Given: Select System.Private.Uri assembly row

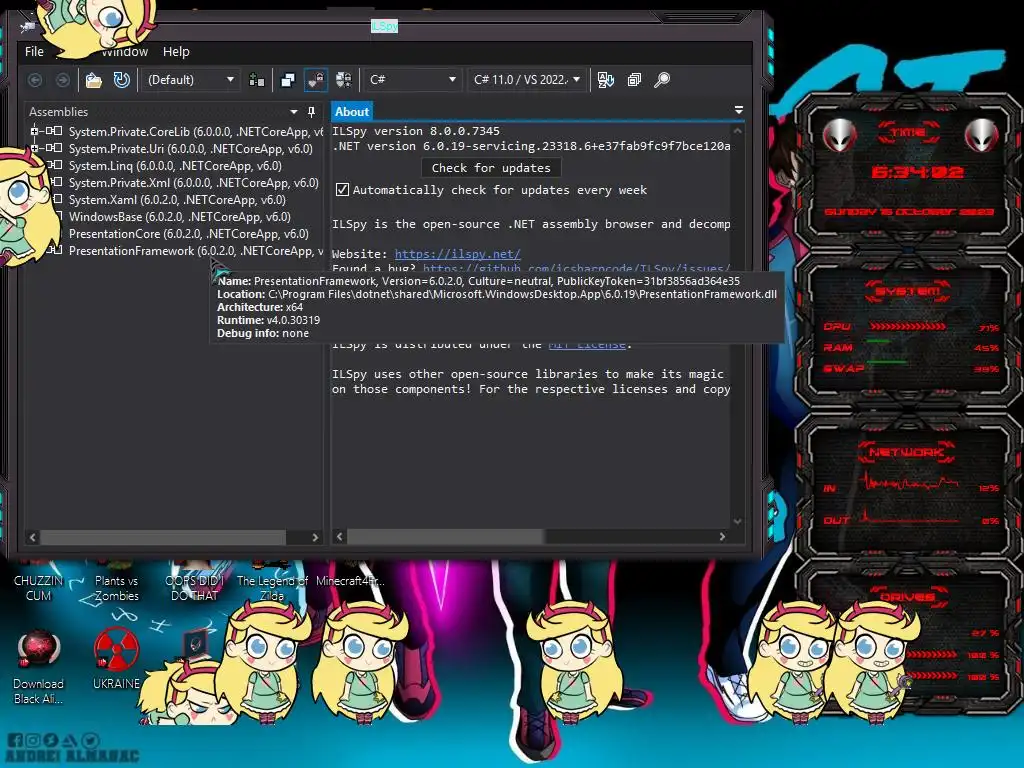Looking at the screenshot, I should [191, 148].
